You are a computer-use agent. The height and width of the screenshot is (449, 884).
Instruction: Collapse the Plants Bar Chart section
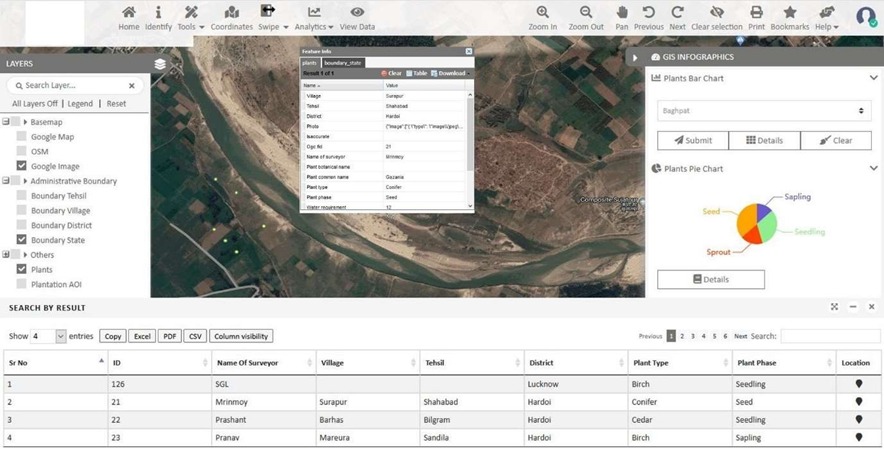click(x=872, y=78)
